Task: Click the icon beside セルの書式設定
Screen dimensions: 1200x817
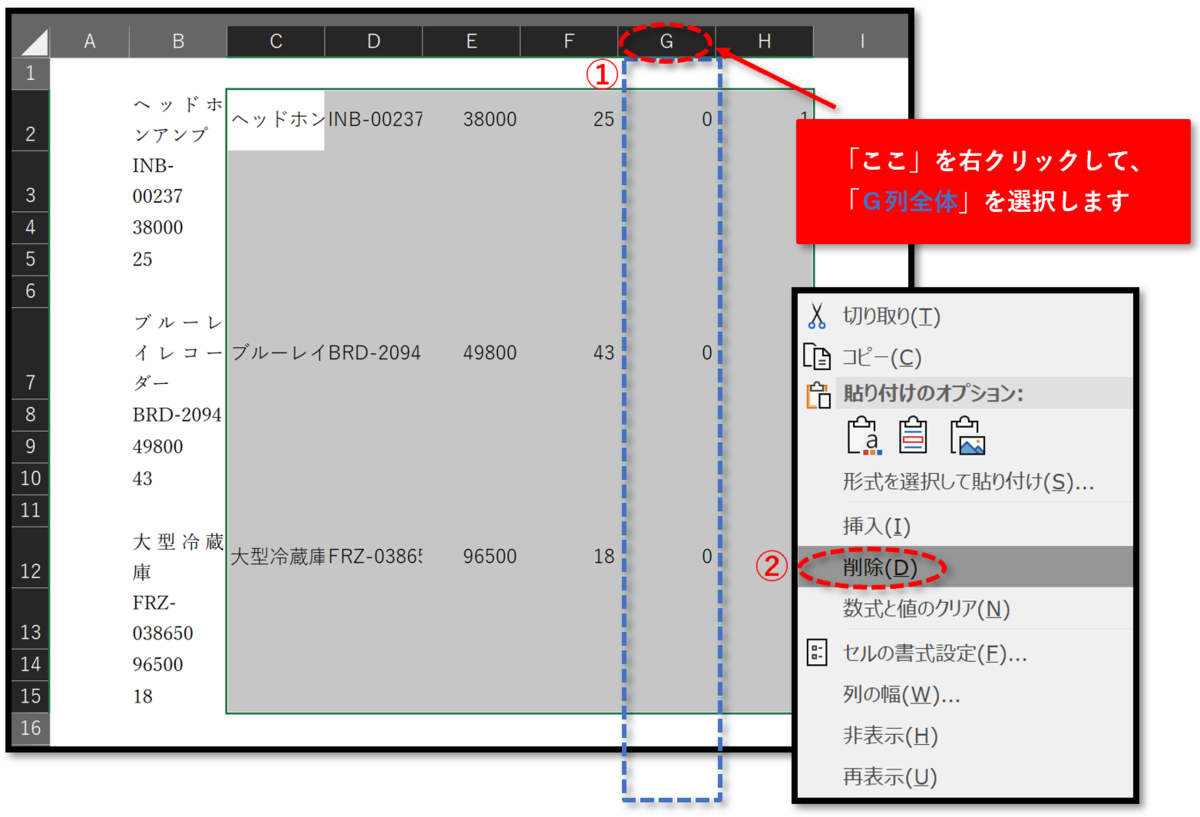Action: click(817, 654)
